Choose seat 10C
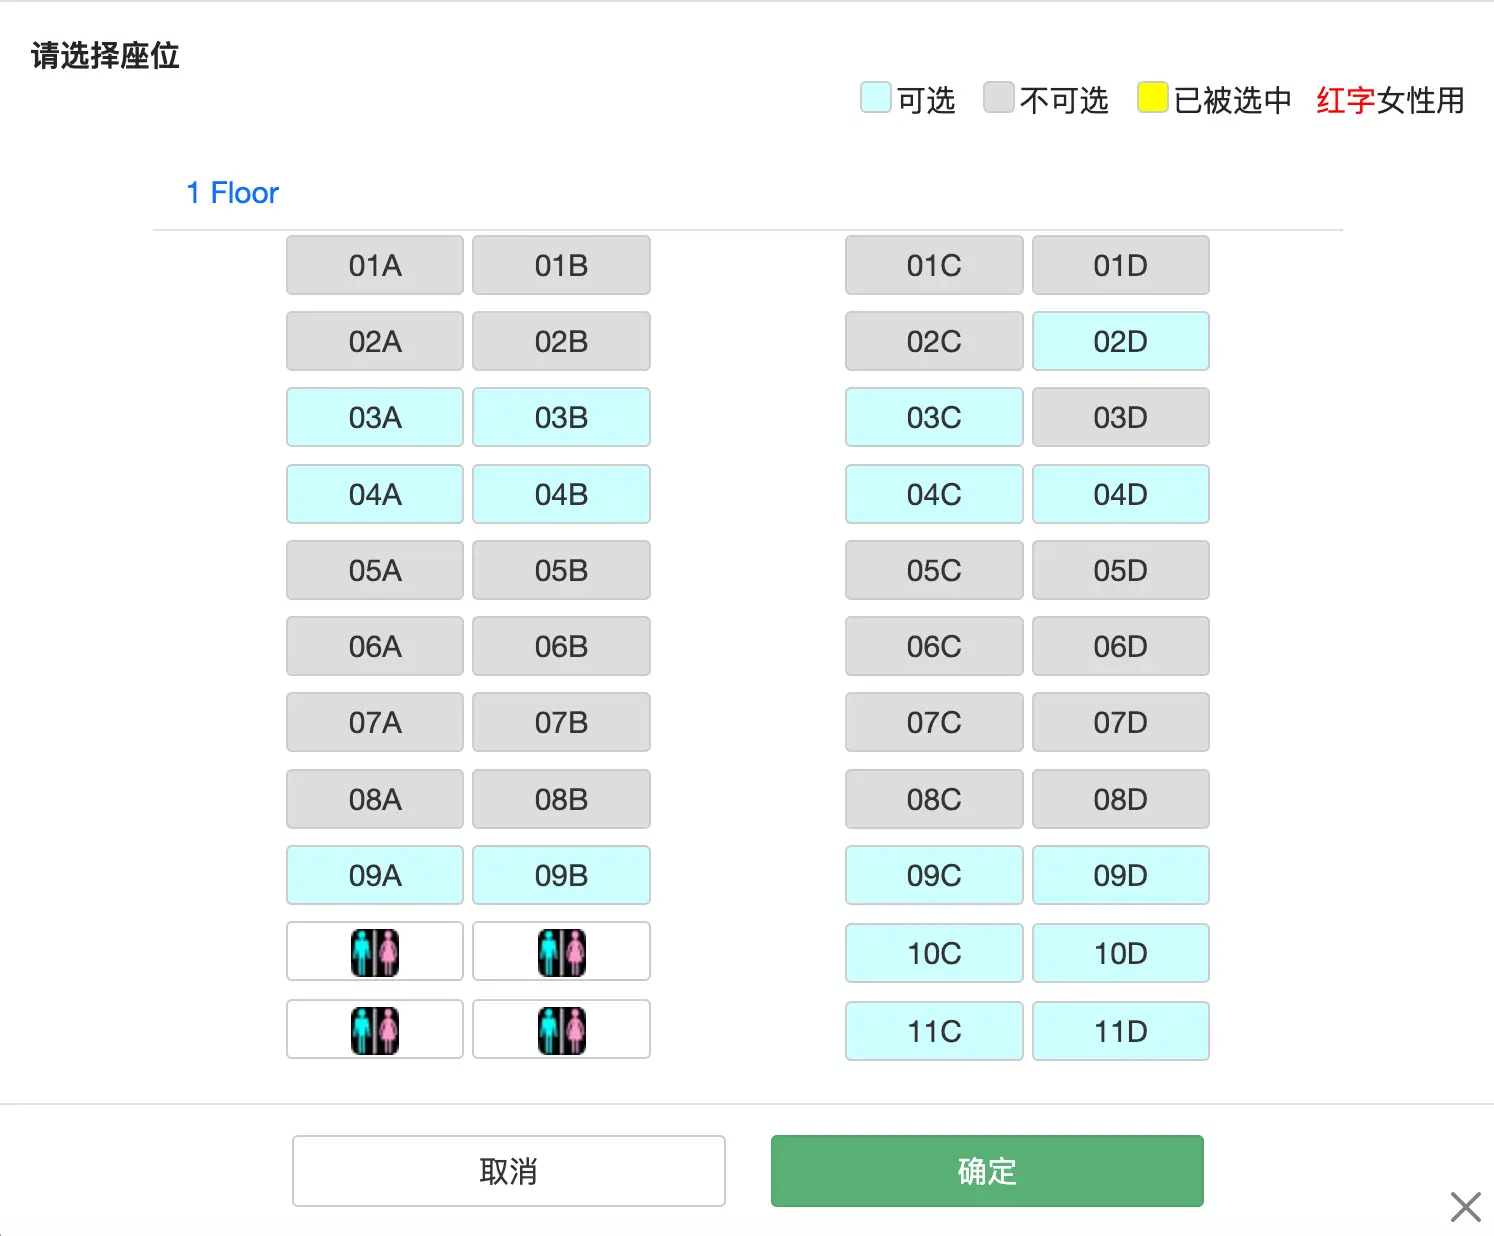This screenshot has height=1236, width=1494. [934, 953]
